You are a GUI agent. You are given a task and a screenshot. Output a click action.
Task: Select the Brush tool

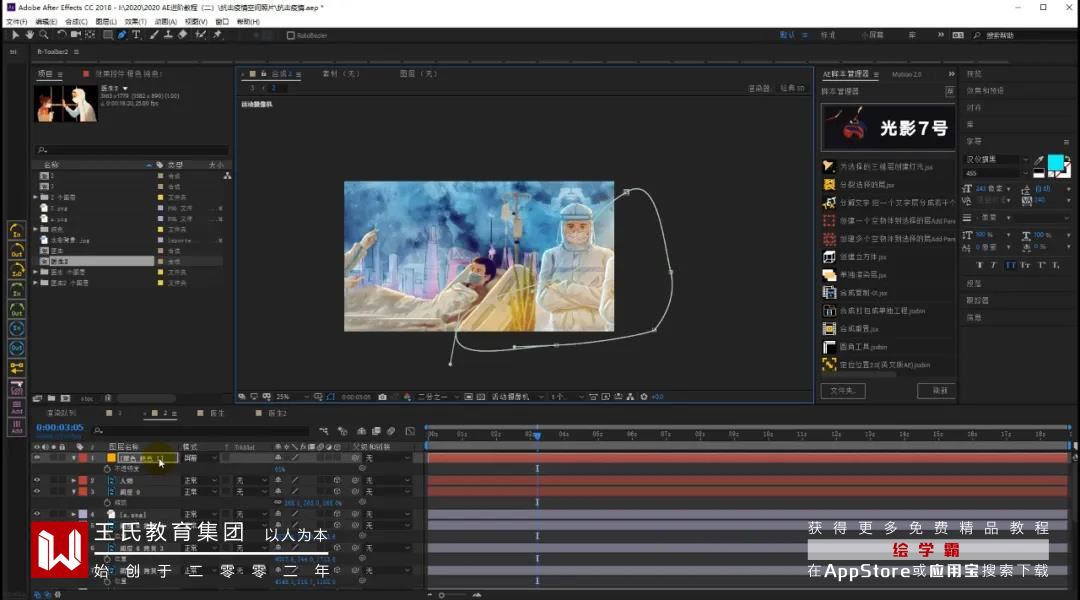tap(154, 34)
